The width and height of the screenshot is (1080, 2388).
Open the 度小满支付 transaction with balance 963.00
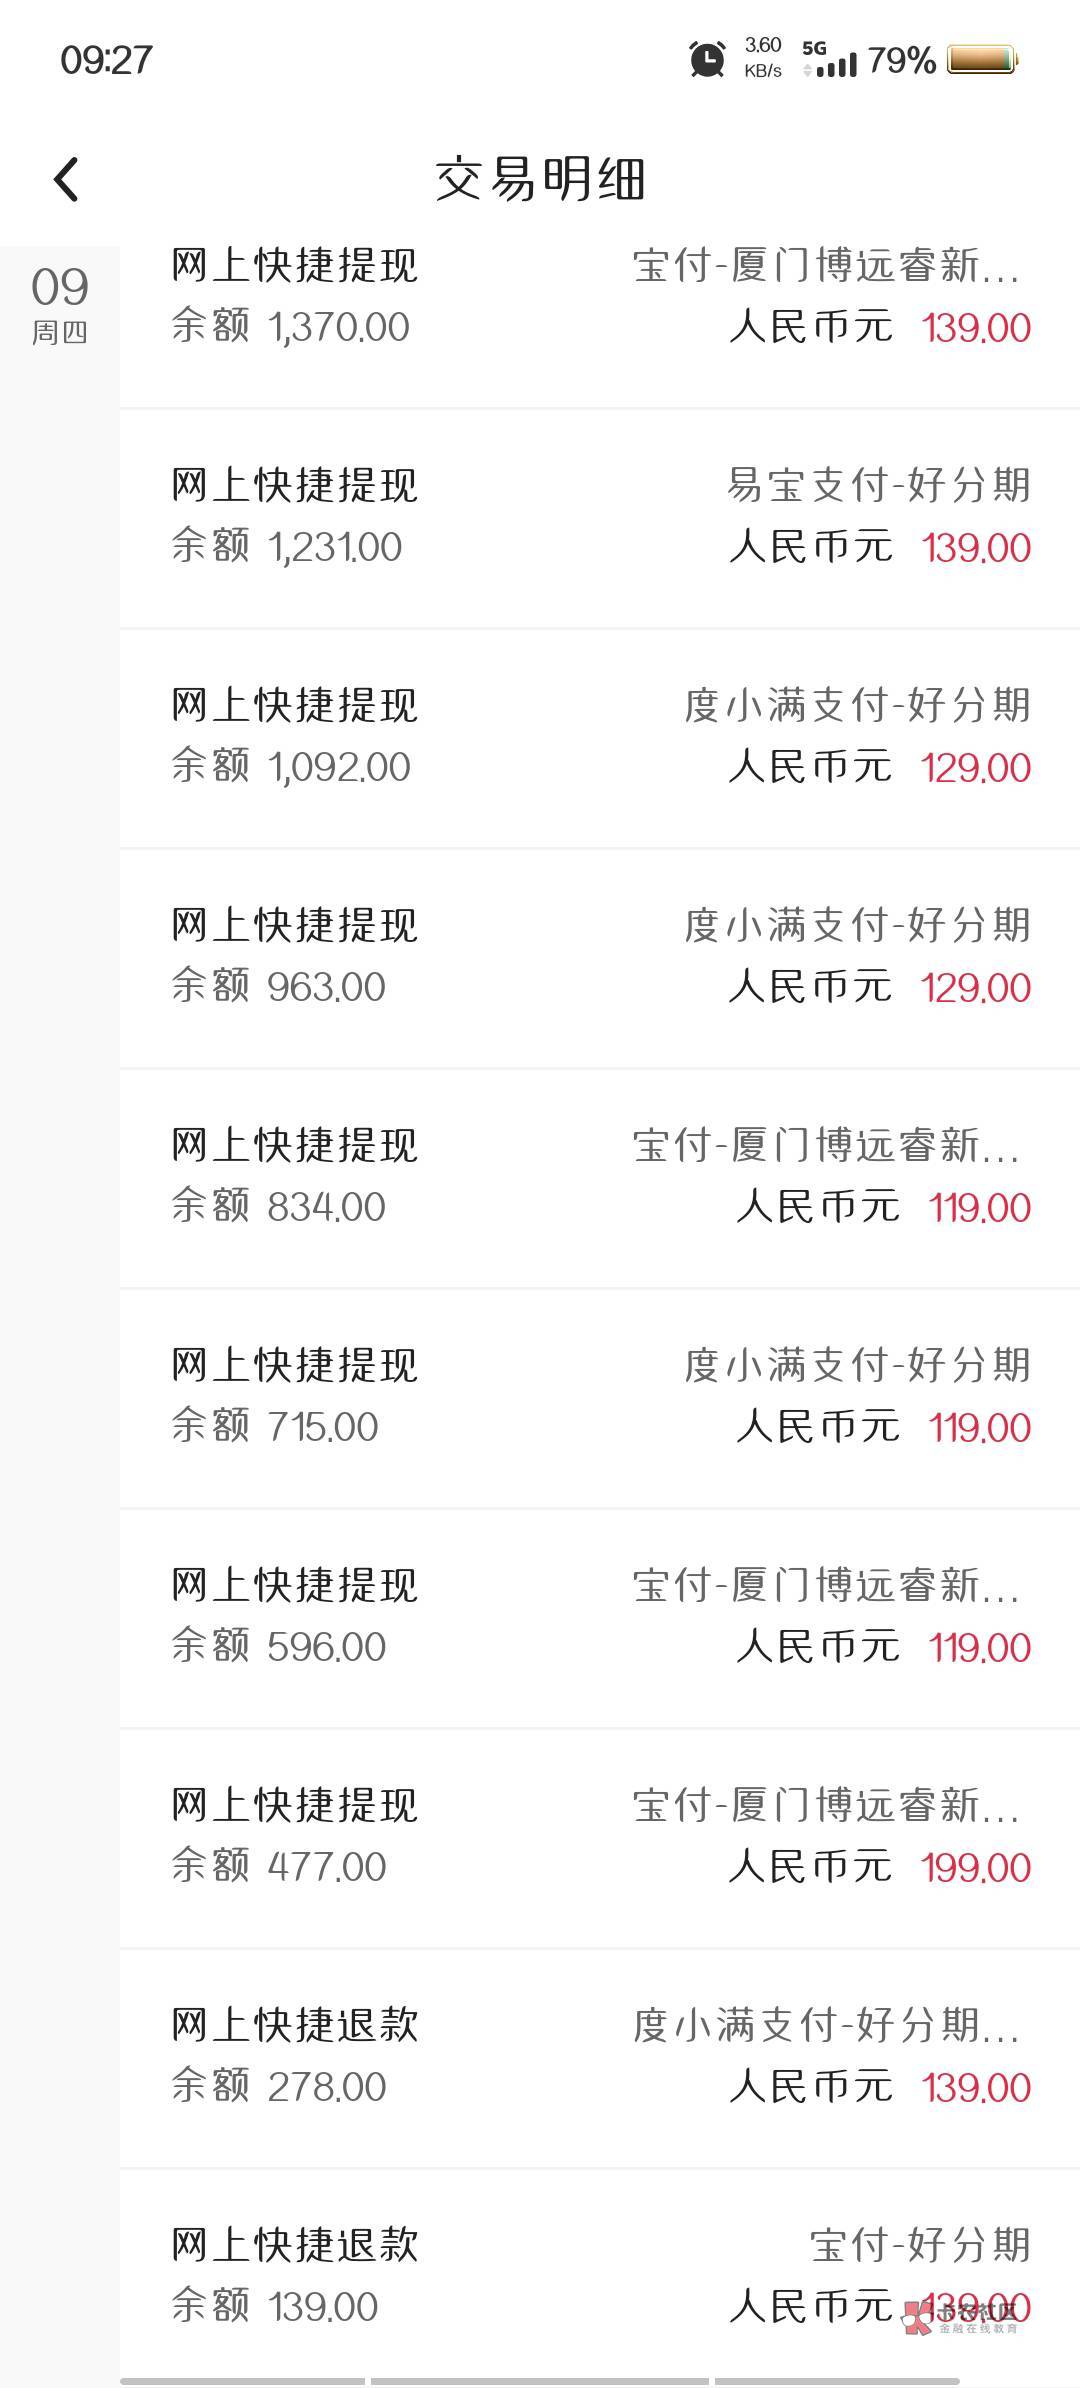point(600,957)
